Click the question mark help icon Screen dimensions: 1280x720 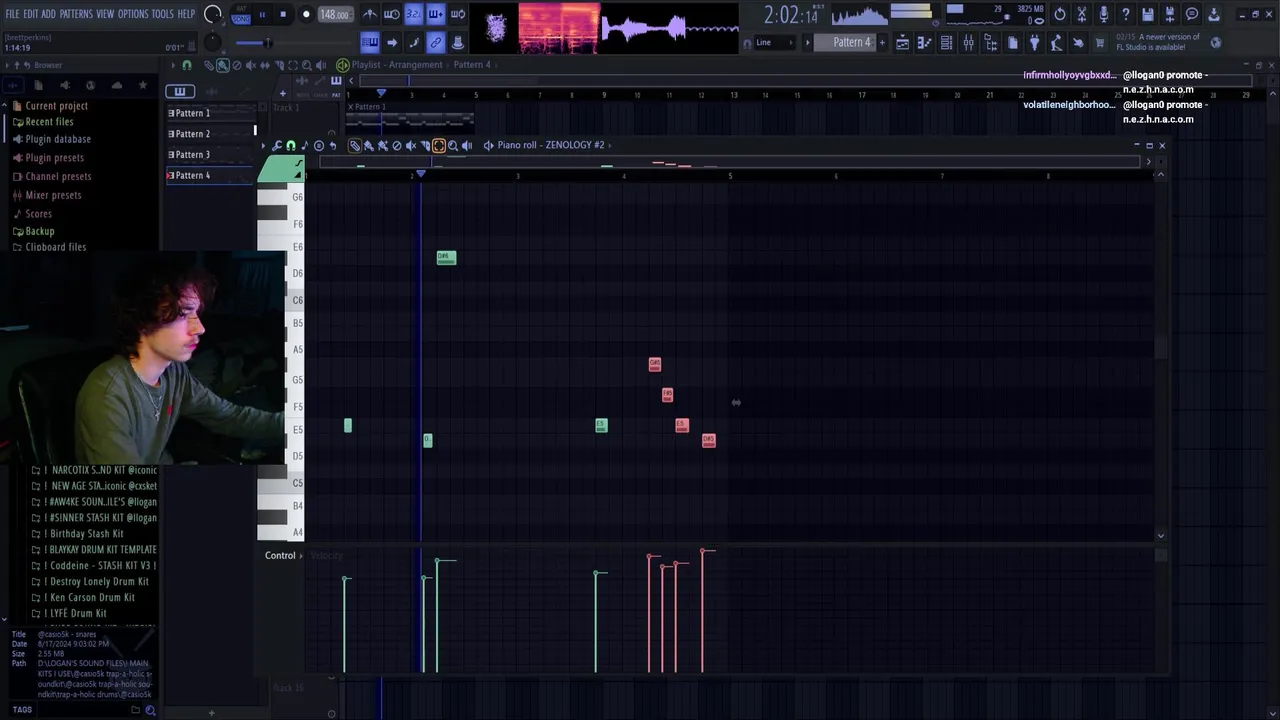click(x=1126, y=14)
